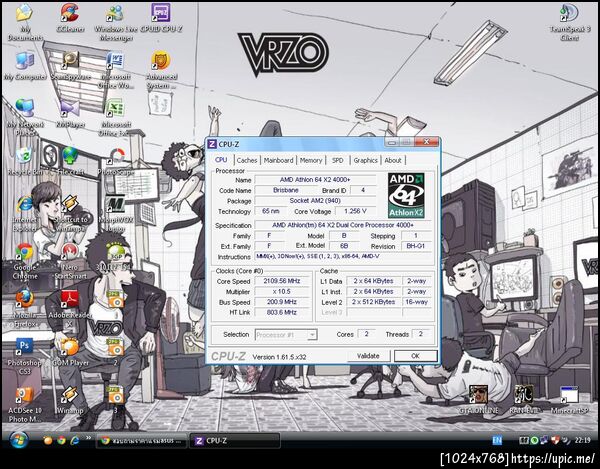Click the Internet Explorer quick launch icon
Image resolution: width=600 pixels, height=469 pixels.
pos(75,440)
